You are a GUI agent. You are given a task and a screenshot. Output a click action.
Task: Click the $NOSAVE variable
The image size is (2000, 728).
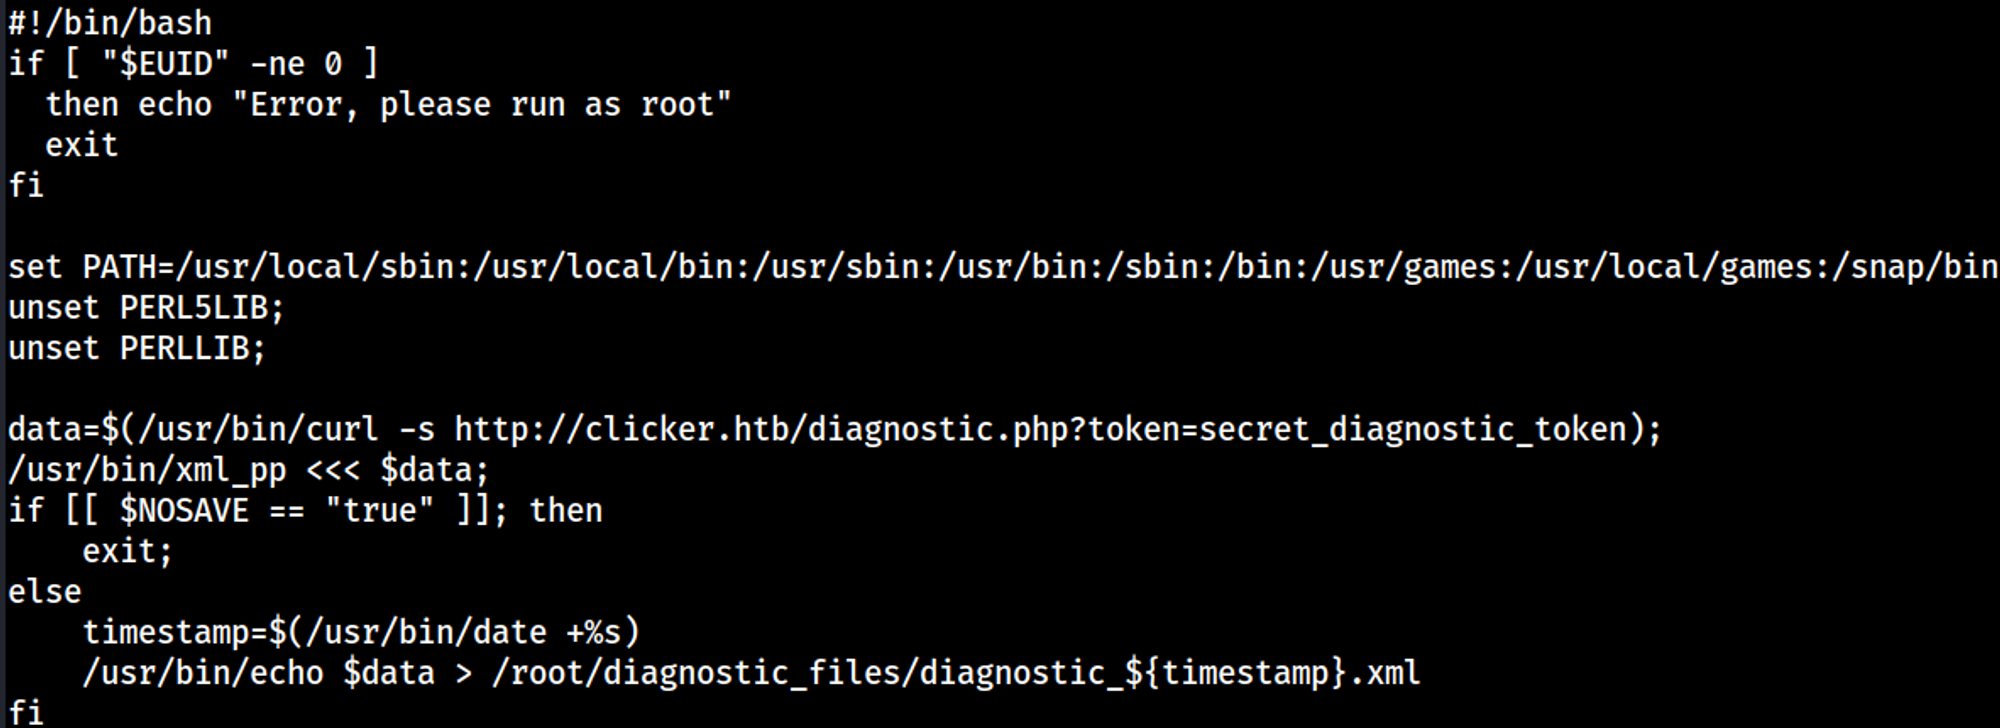pyautogui.click(x=184, y=511)
